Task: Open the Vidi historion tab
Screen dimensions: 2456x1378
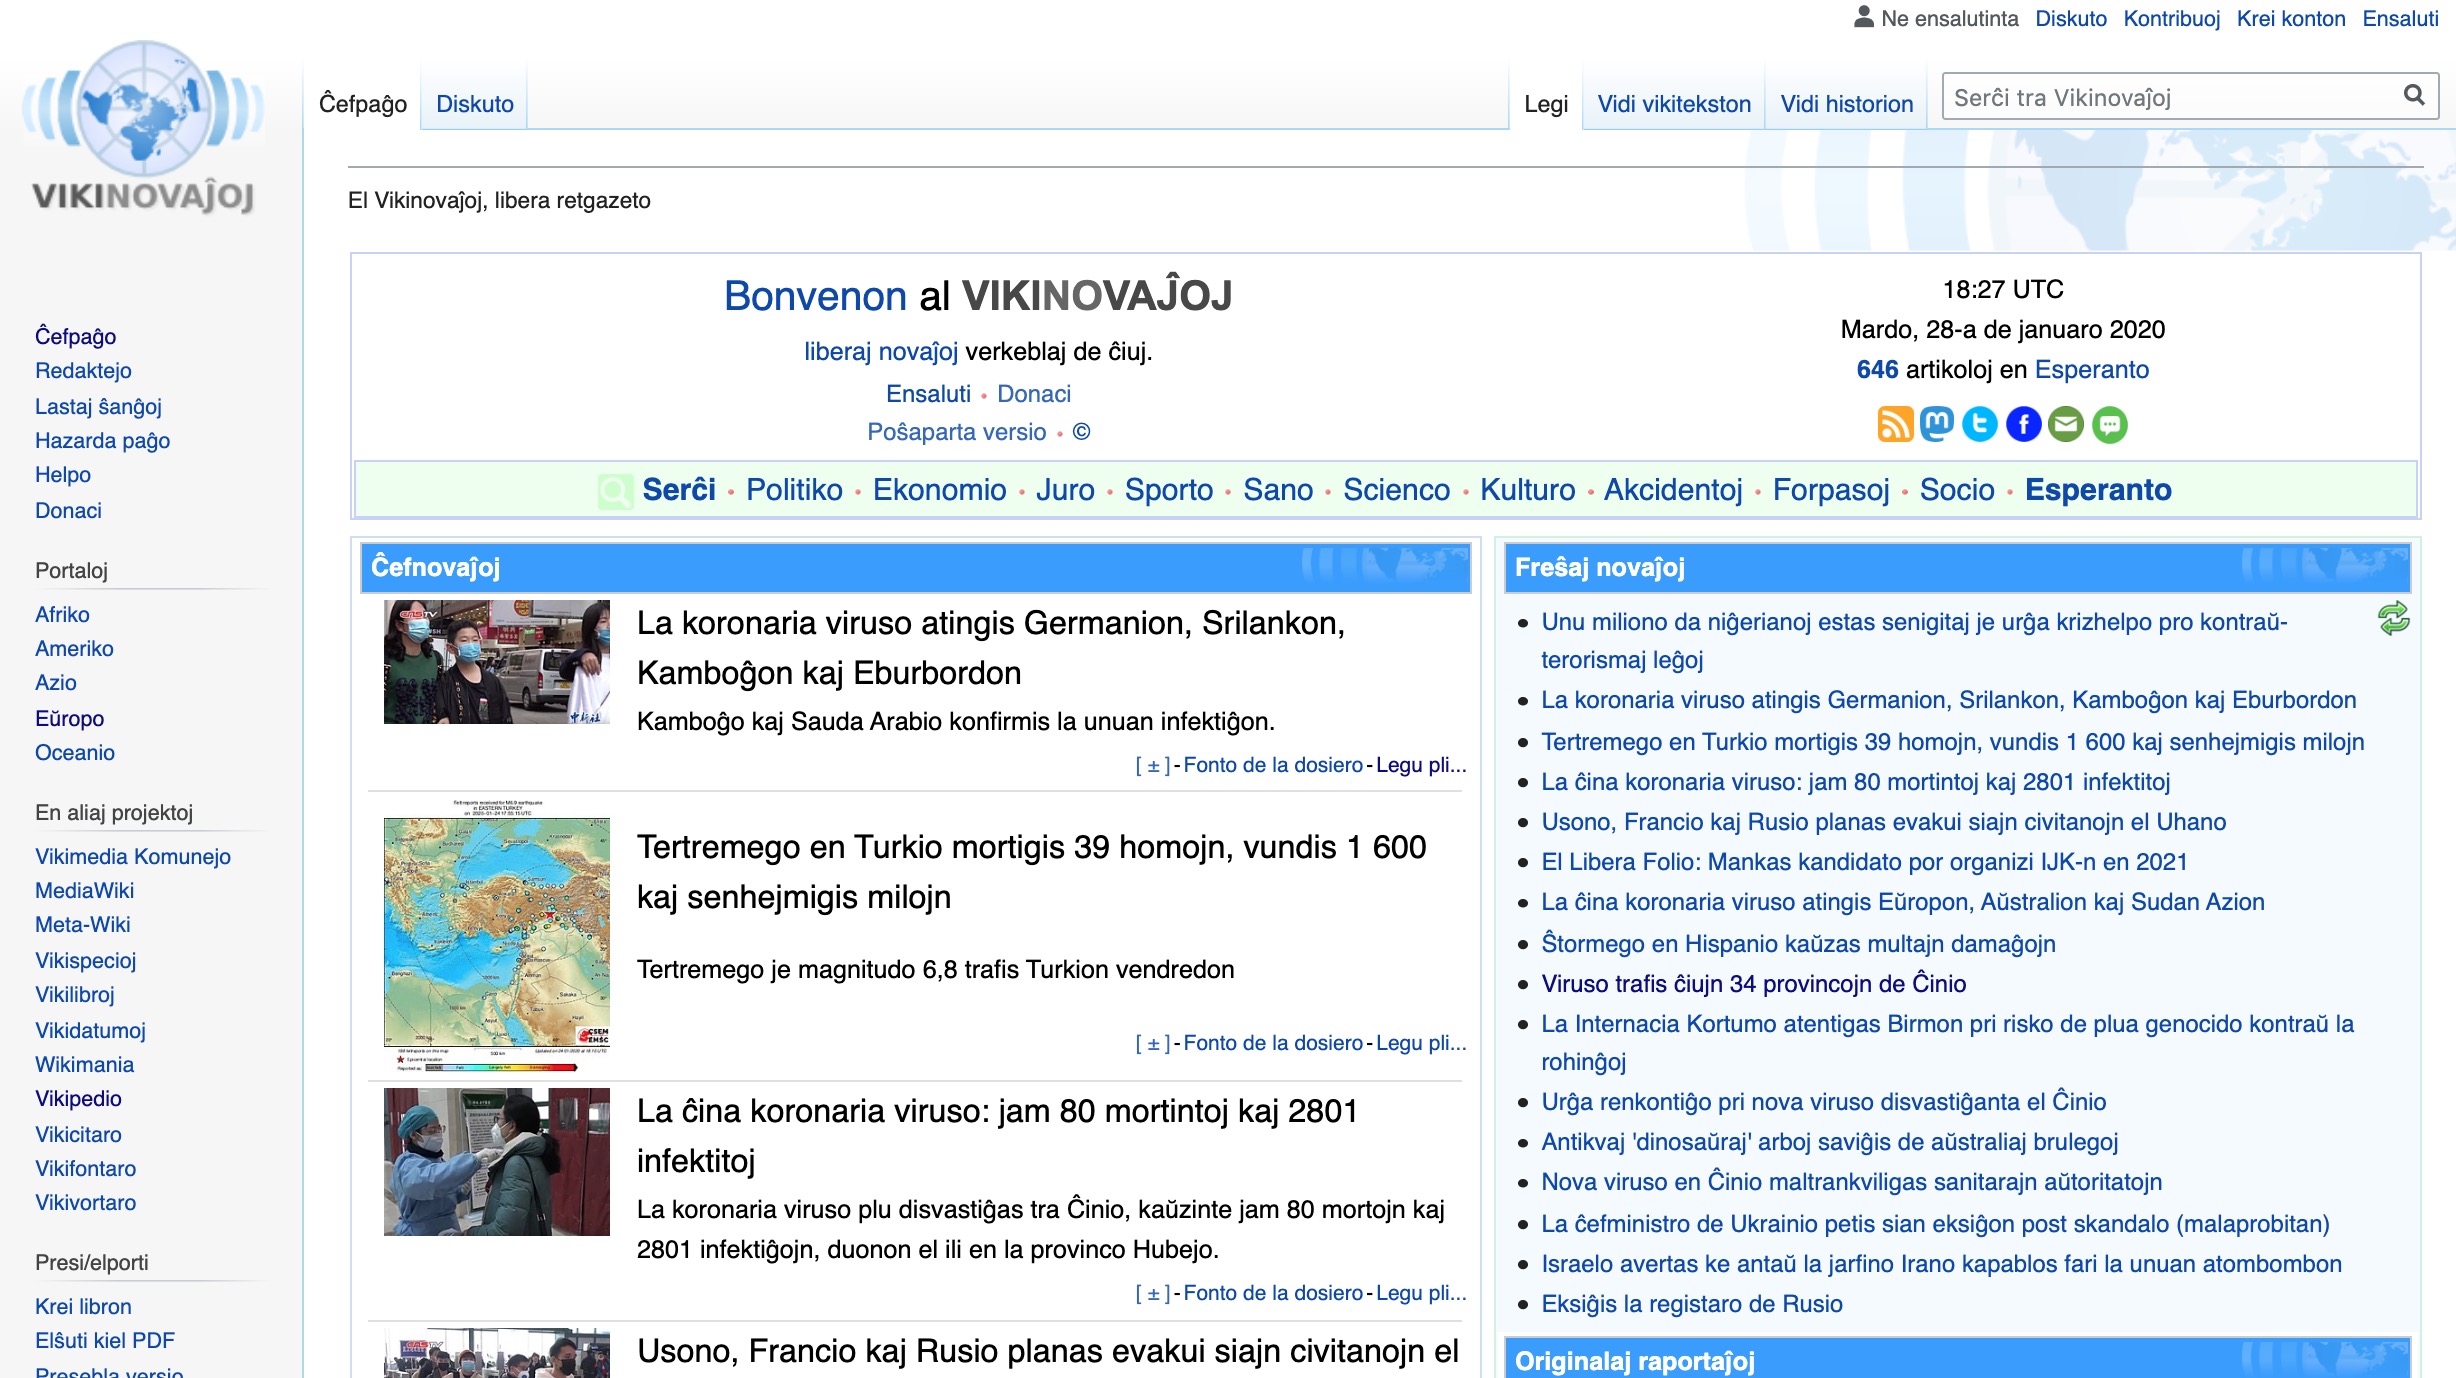Action: [x=1847, y=104]
